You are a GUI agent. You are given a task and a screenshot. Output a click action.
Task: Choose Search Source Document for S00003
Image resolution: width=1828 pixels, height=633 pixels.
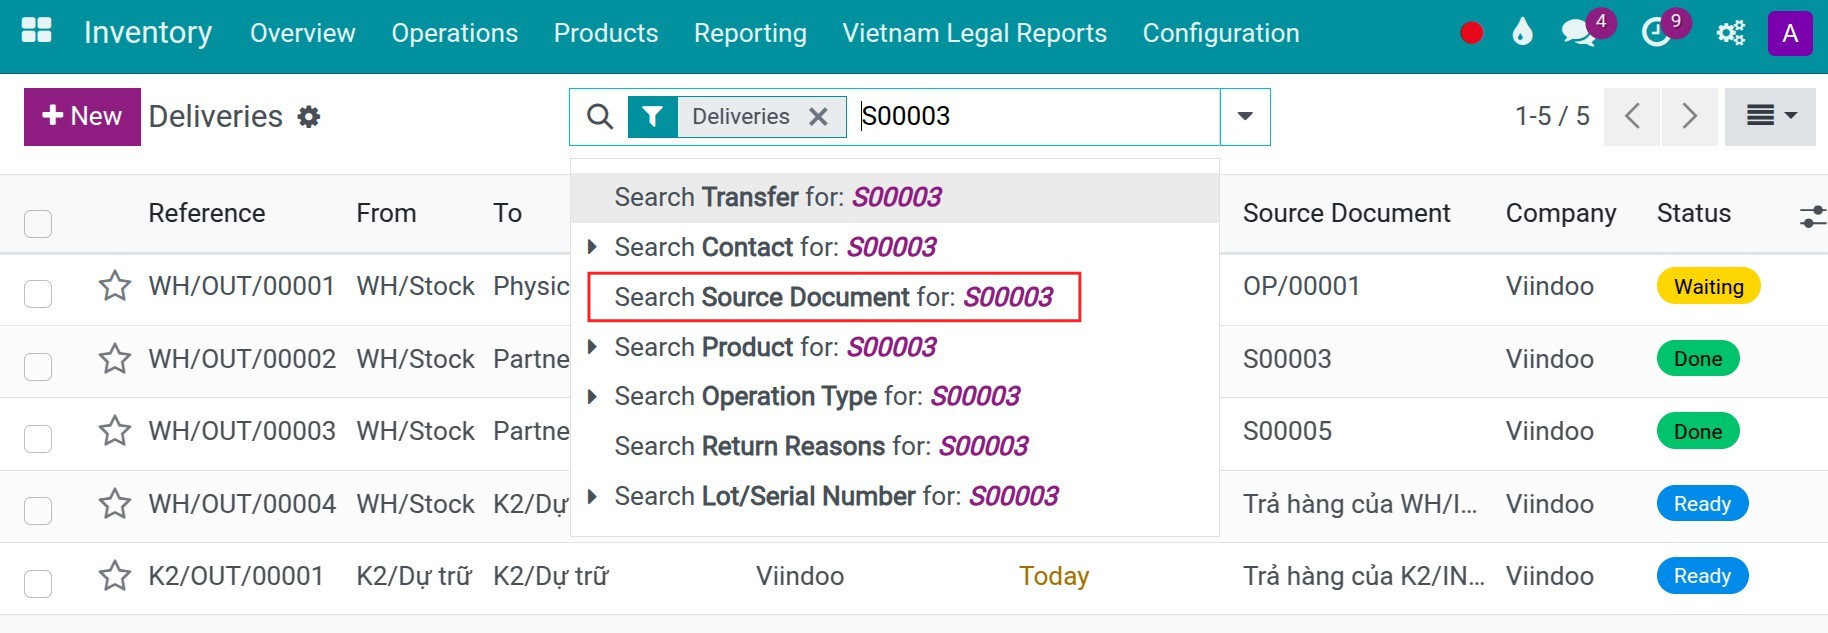[895, 297]
